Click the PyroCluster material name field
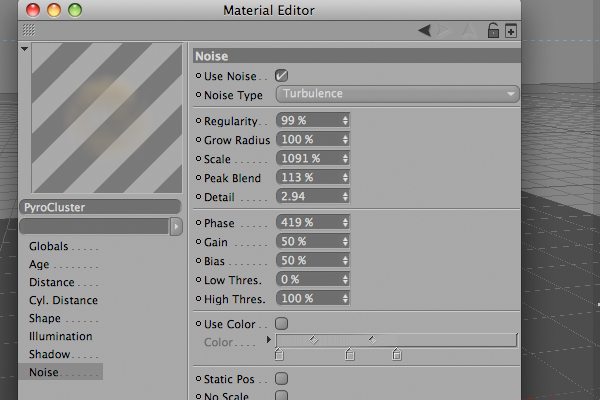Screen dimensions: 600x400 pos(100,207)
